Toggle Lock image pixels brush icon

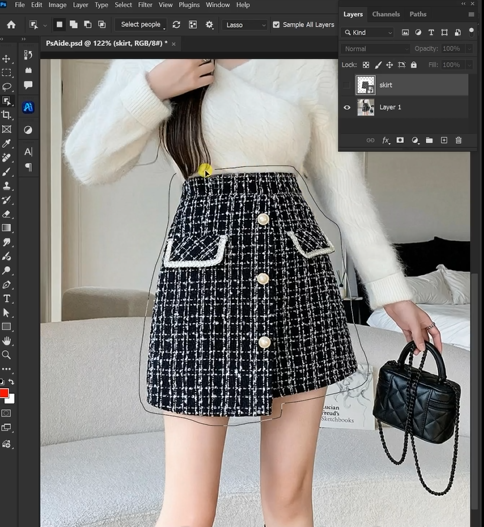(x=378, y=65)
